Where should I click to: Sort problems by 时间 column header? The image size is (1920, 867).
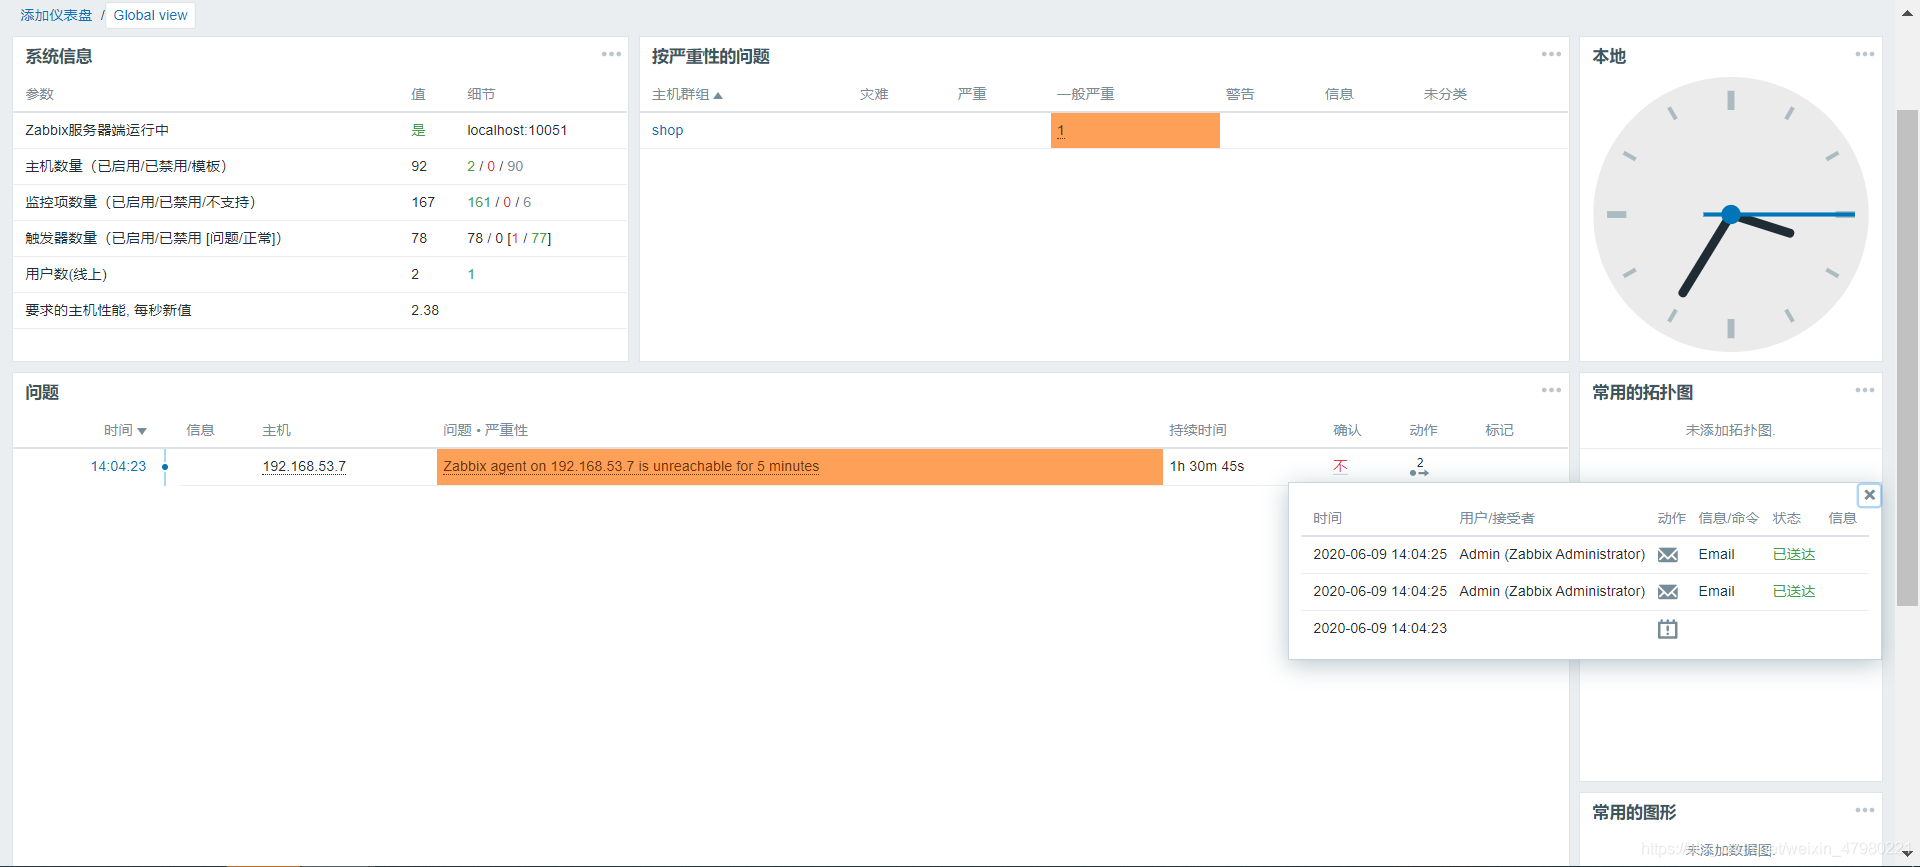click(x=125, y=430)
